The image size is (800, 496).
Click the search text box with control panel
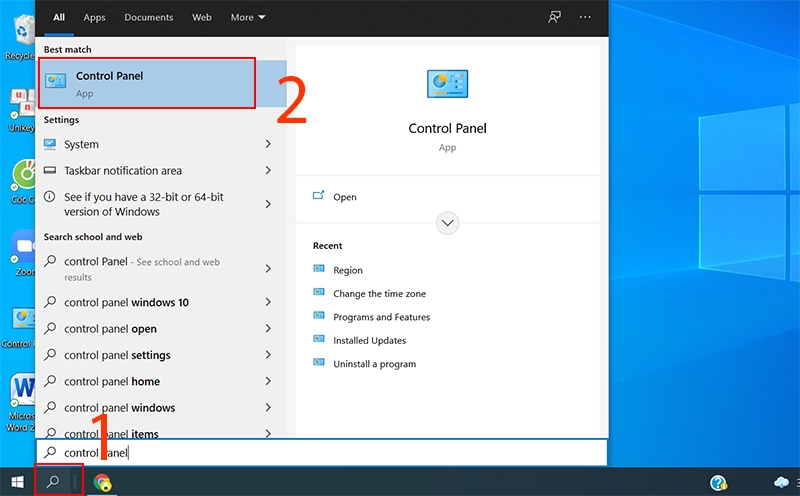pyautogui.click(x=321, y=453)
